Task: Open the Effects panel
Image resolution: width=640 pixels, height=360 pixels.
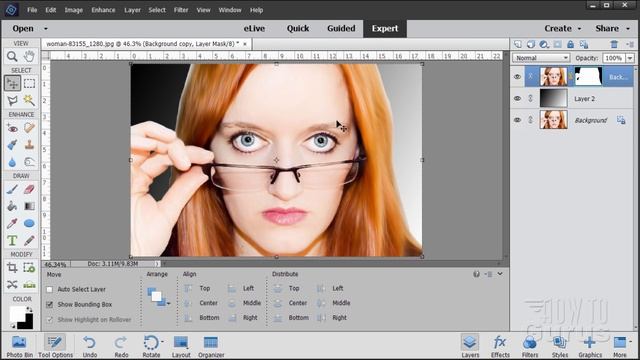Action: (500, 346)
